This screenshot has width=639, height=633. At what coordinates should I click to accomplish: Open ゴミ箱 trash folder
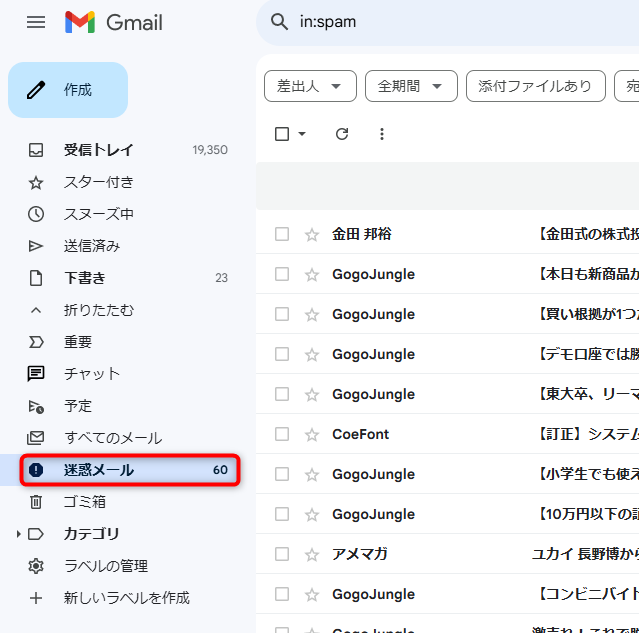[128, 502]
